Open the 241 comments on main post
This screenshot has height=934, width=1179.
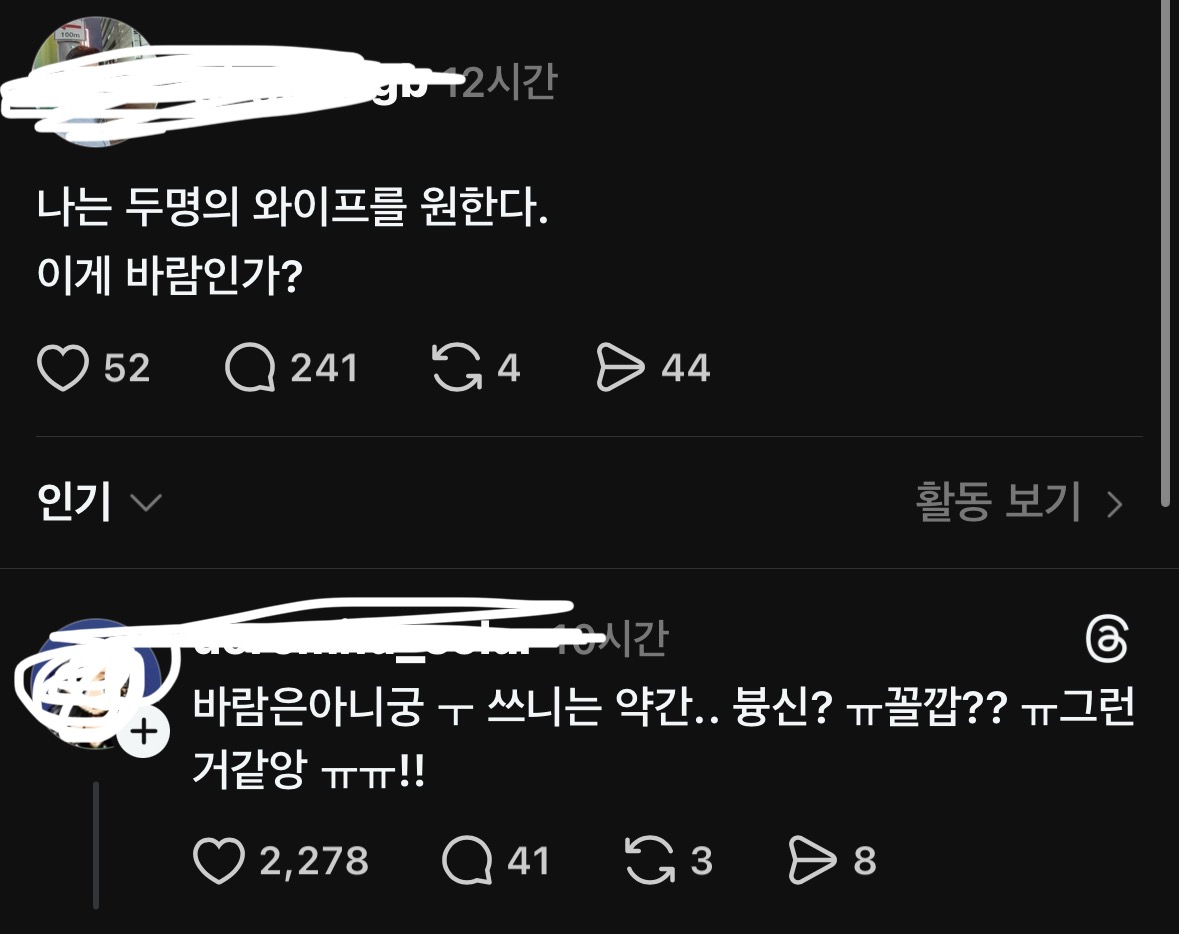[x=250, y=368]
